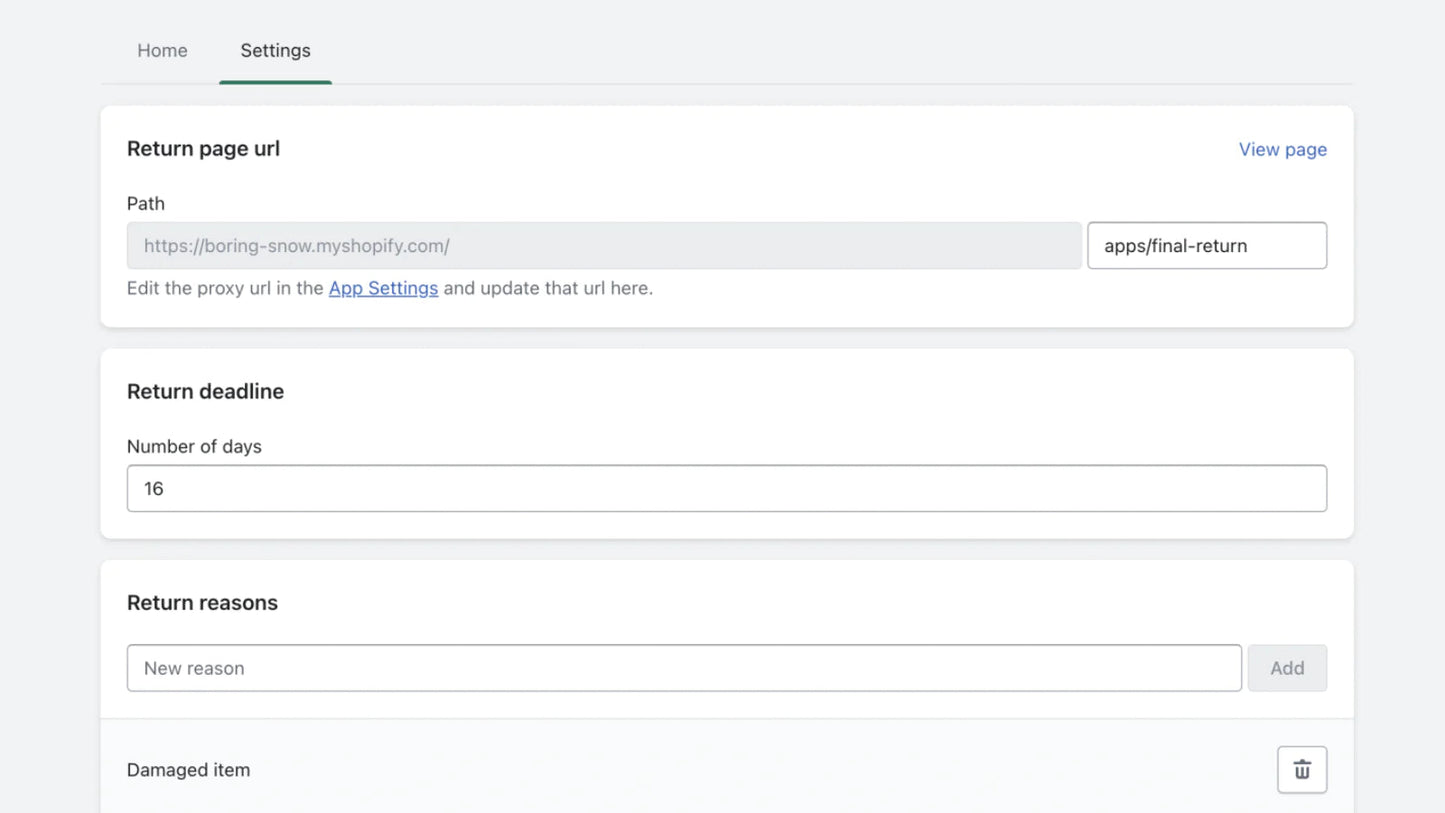Select the Settings tab
Screen dimensions: 1445x813
click(x=275, y=50)
